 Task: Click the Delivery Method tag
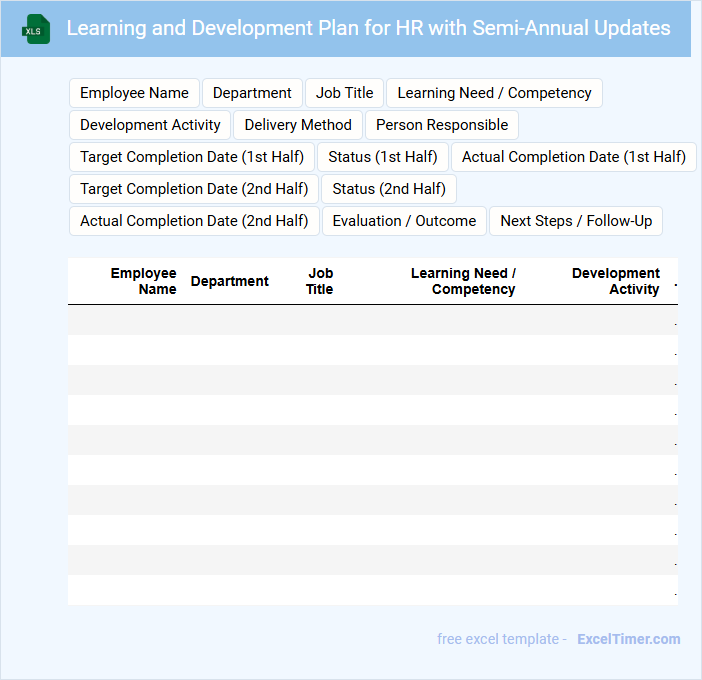coord(298,125)
